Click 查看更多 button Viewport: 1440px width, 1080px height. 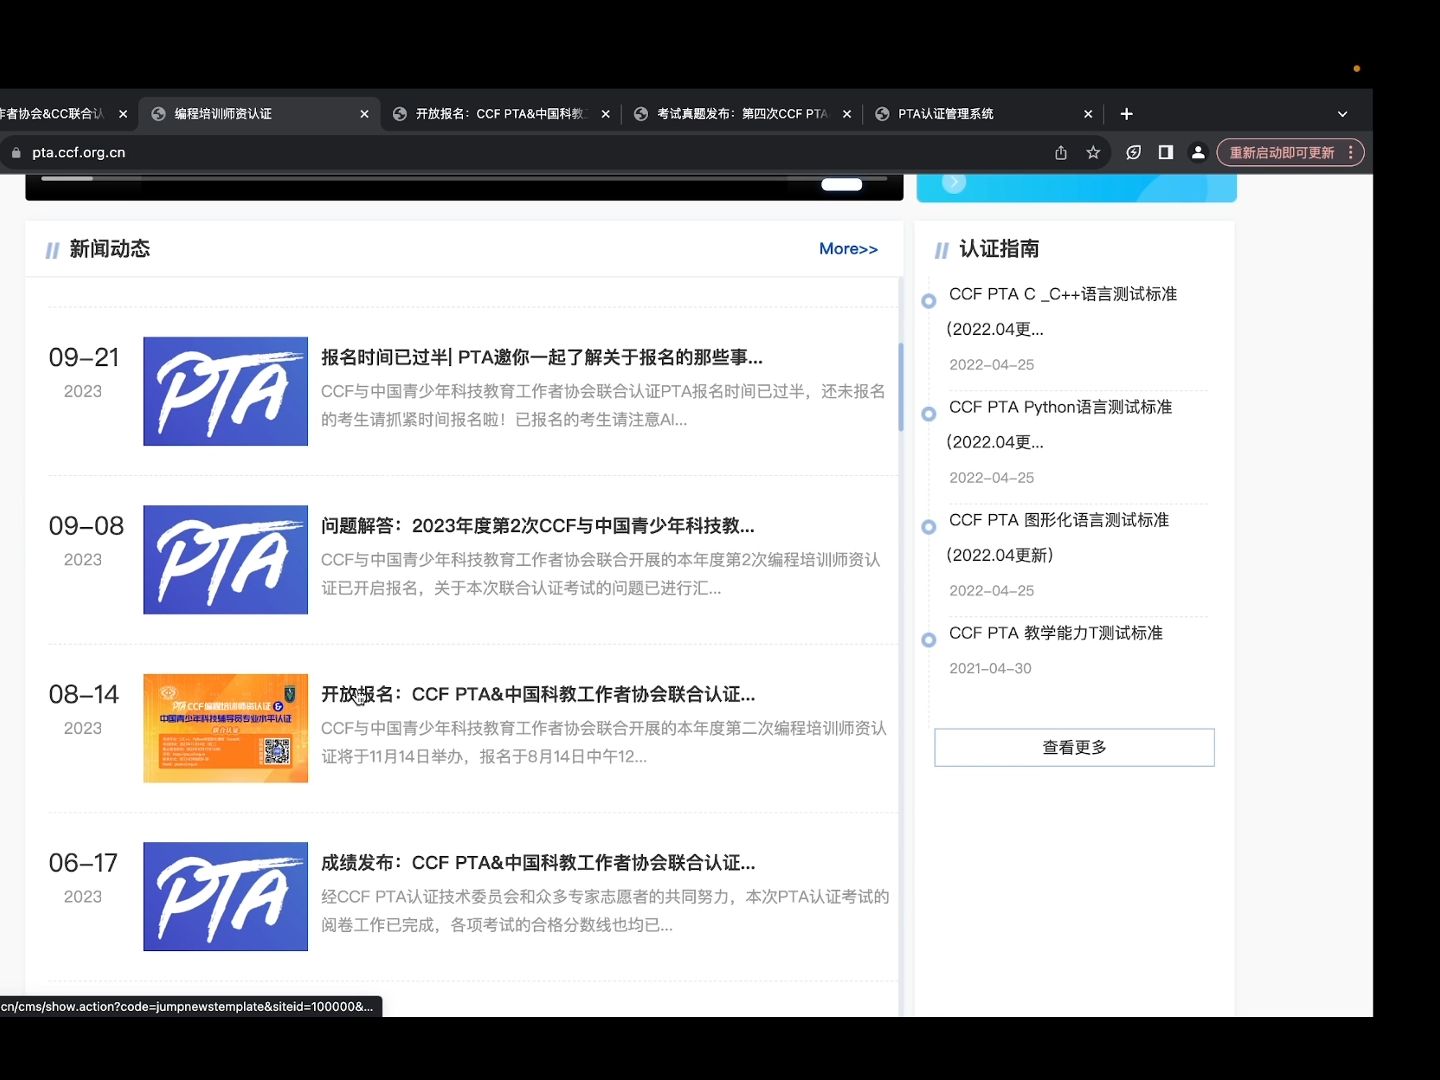pos(1074,748)
